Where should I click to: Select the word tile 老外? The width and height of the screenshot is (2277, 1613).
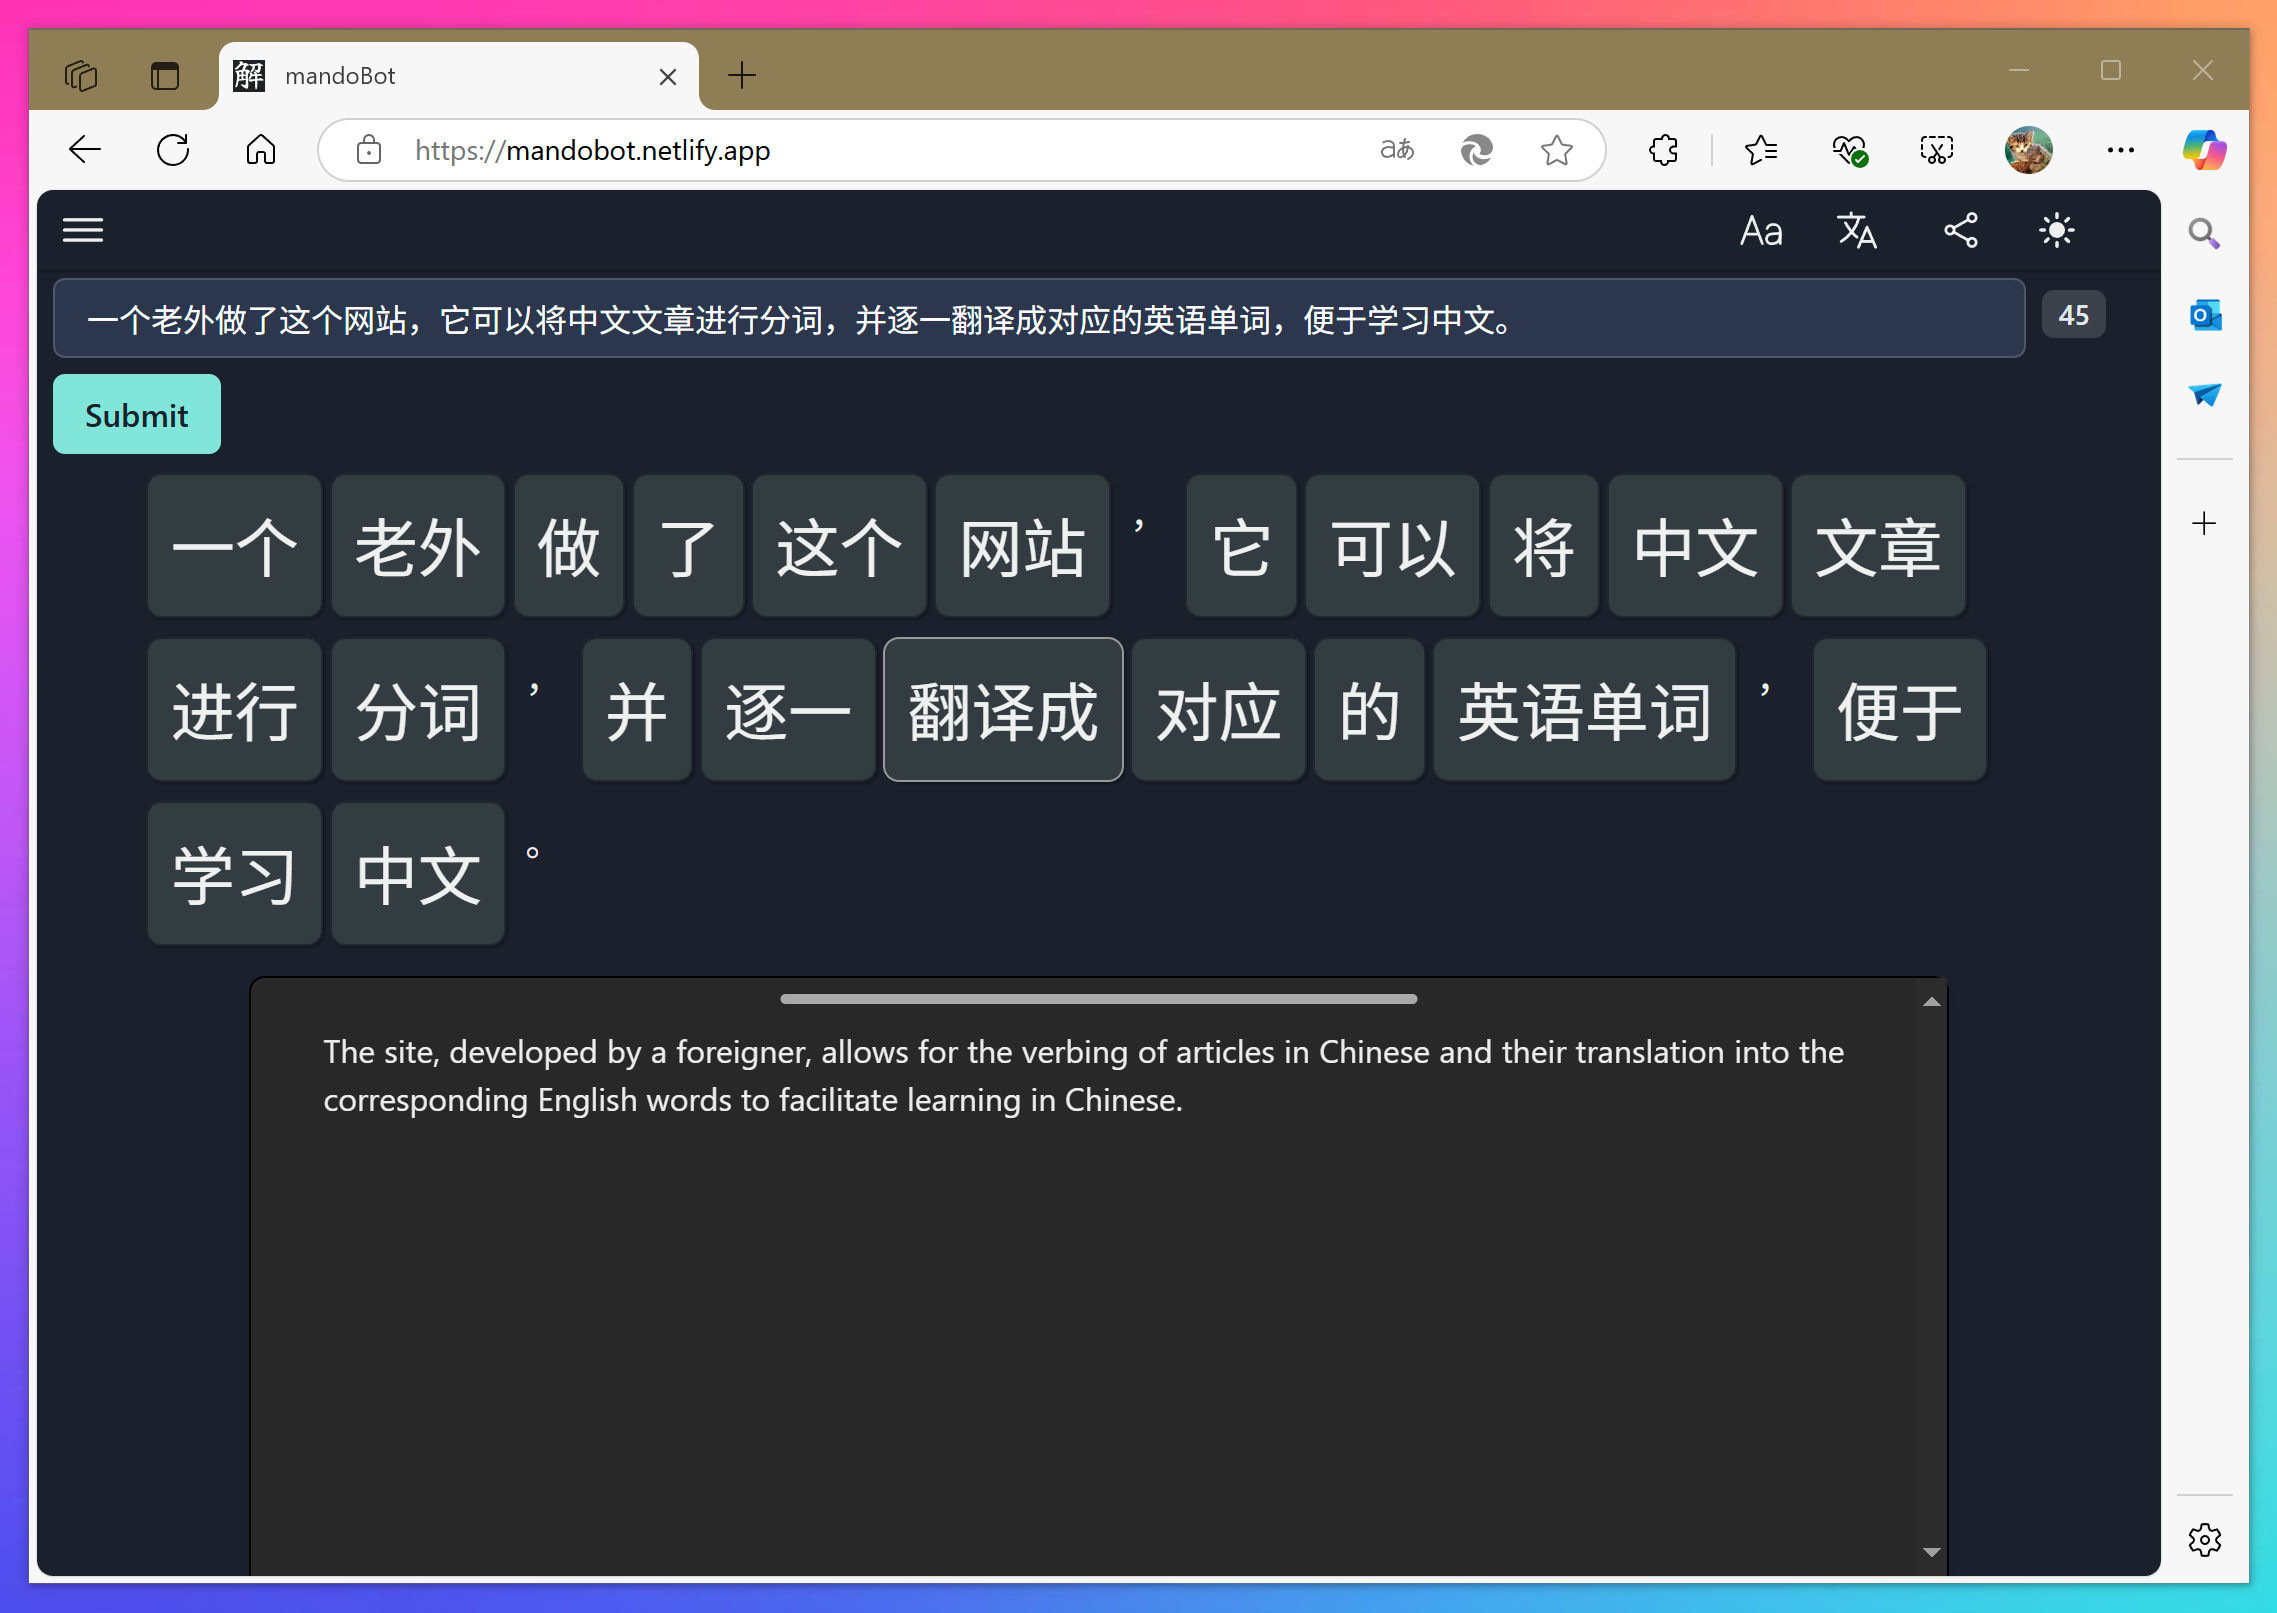[418, 547]
